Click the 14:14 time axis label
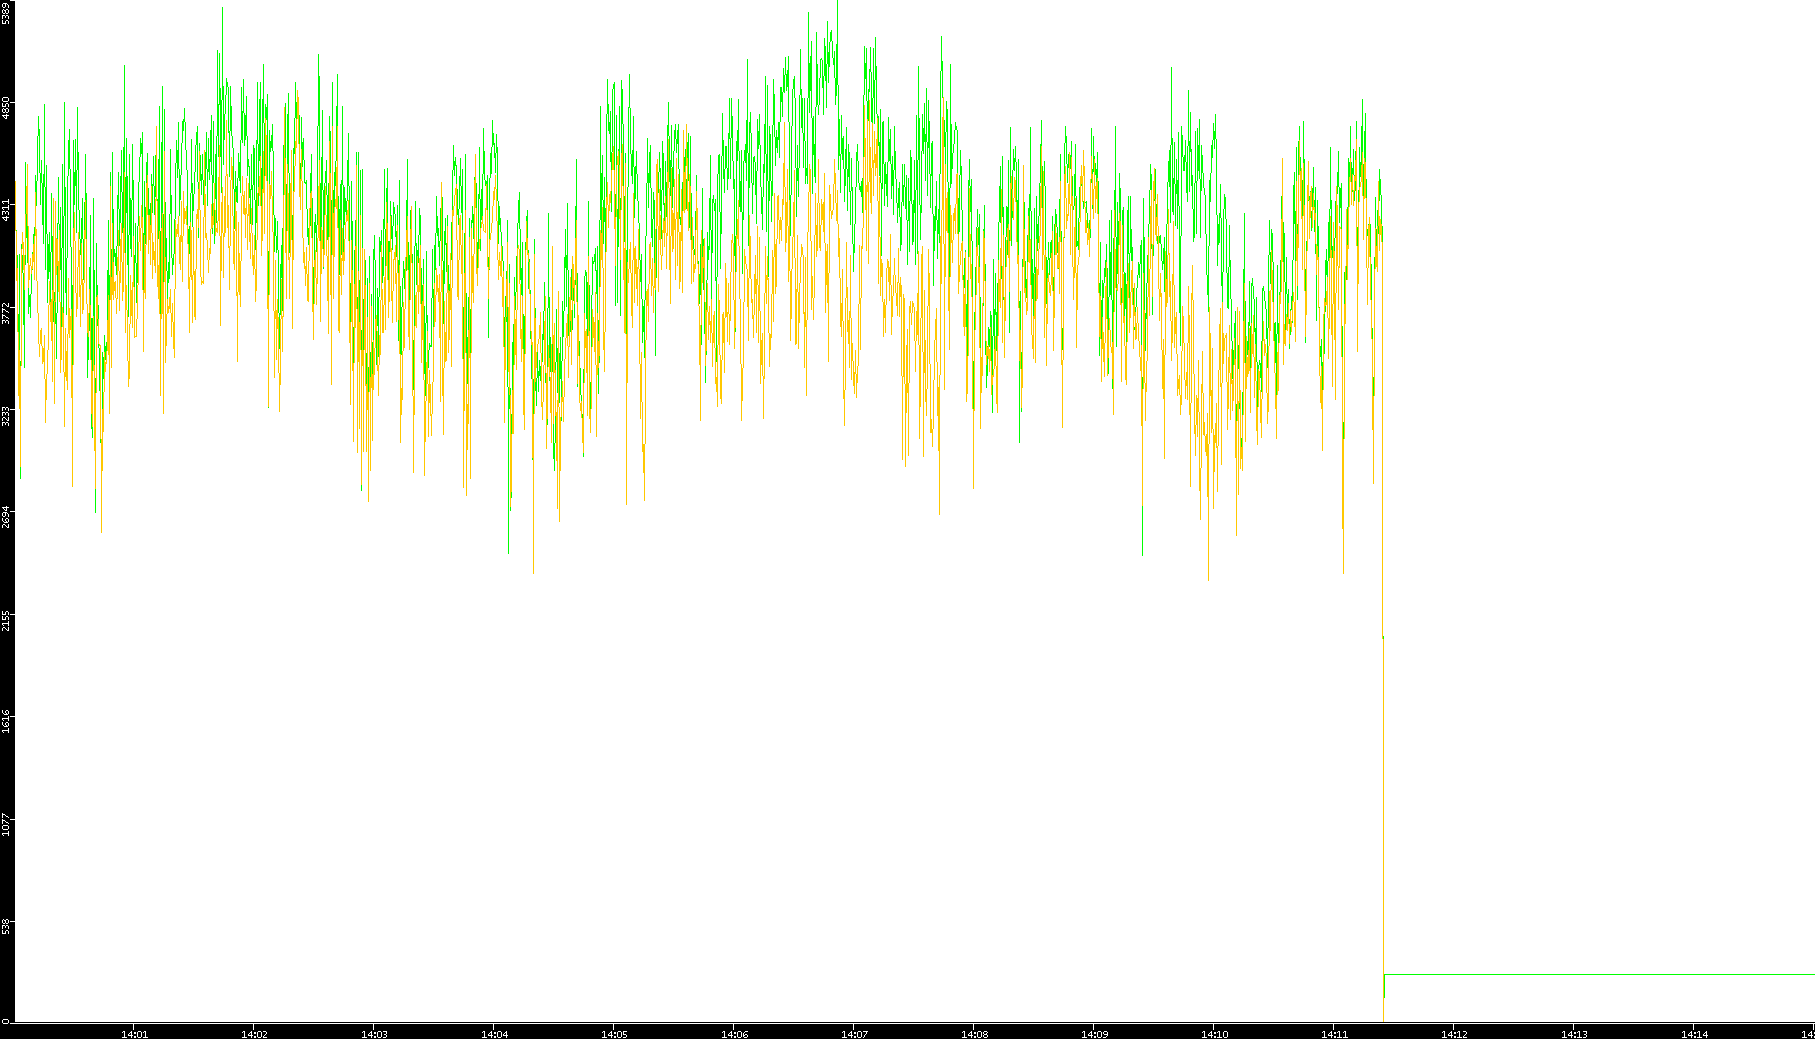 click(x=1694, y=1034)
